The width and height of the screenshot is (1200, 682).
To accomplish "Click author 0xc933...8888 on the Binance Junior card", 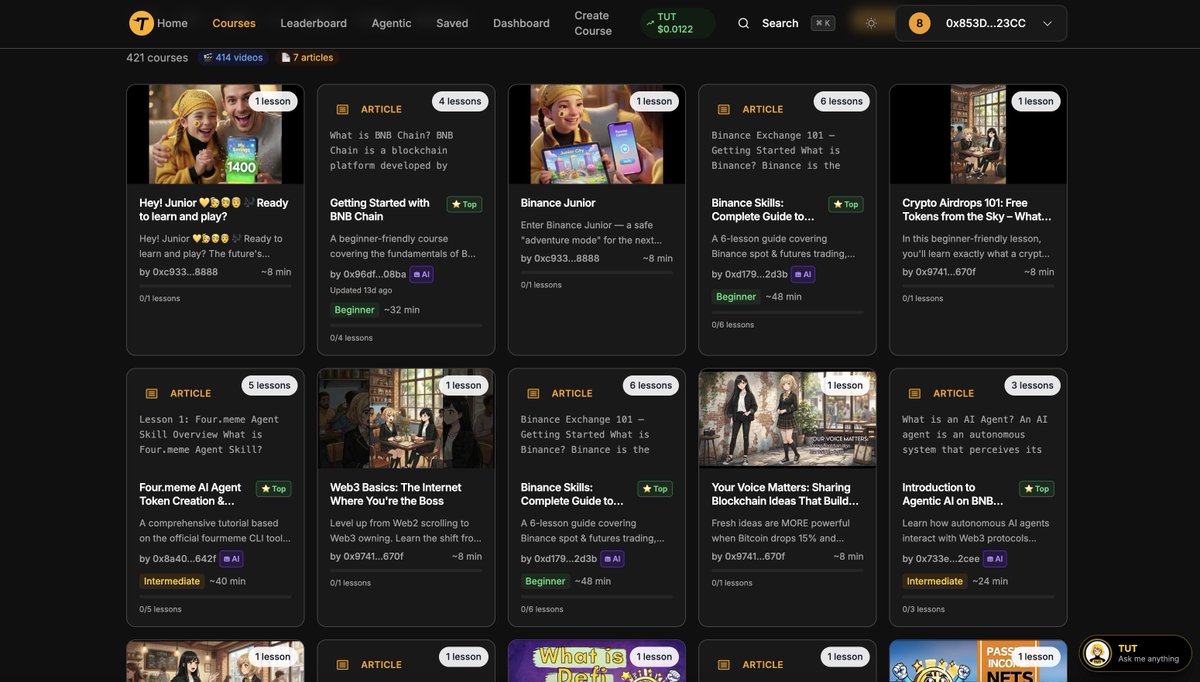I will tap(567, 258).
